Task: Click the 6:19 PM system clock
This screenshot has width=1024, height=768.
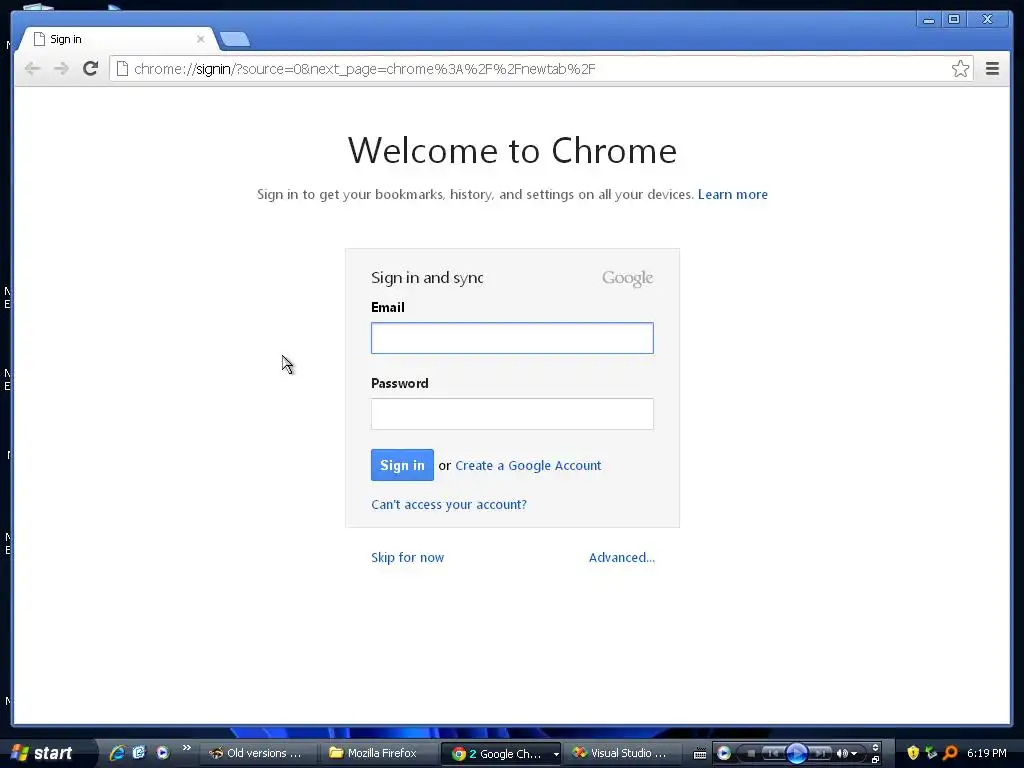Action: pos(987,753)
